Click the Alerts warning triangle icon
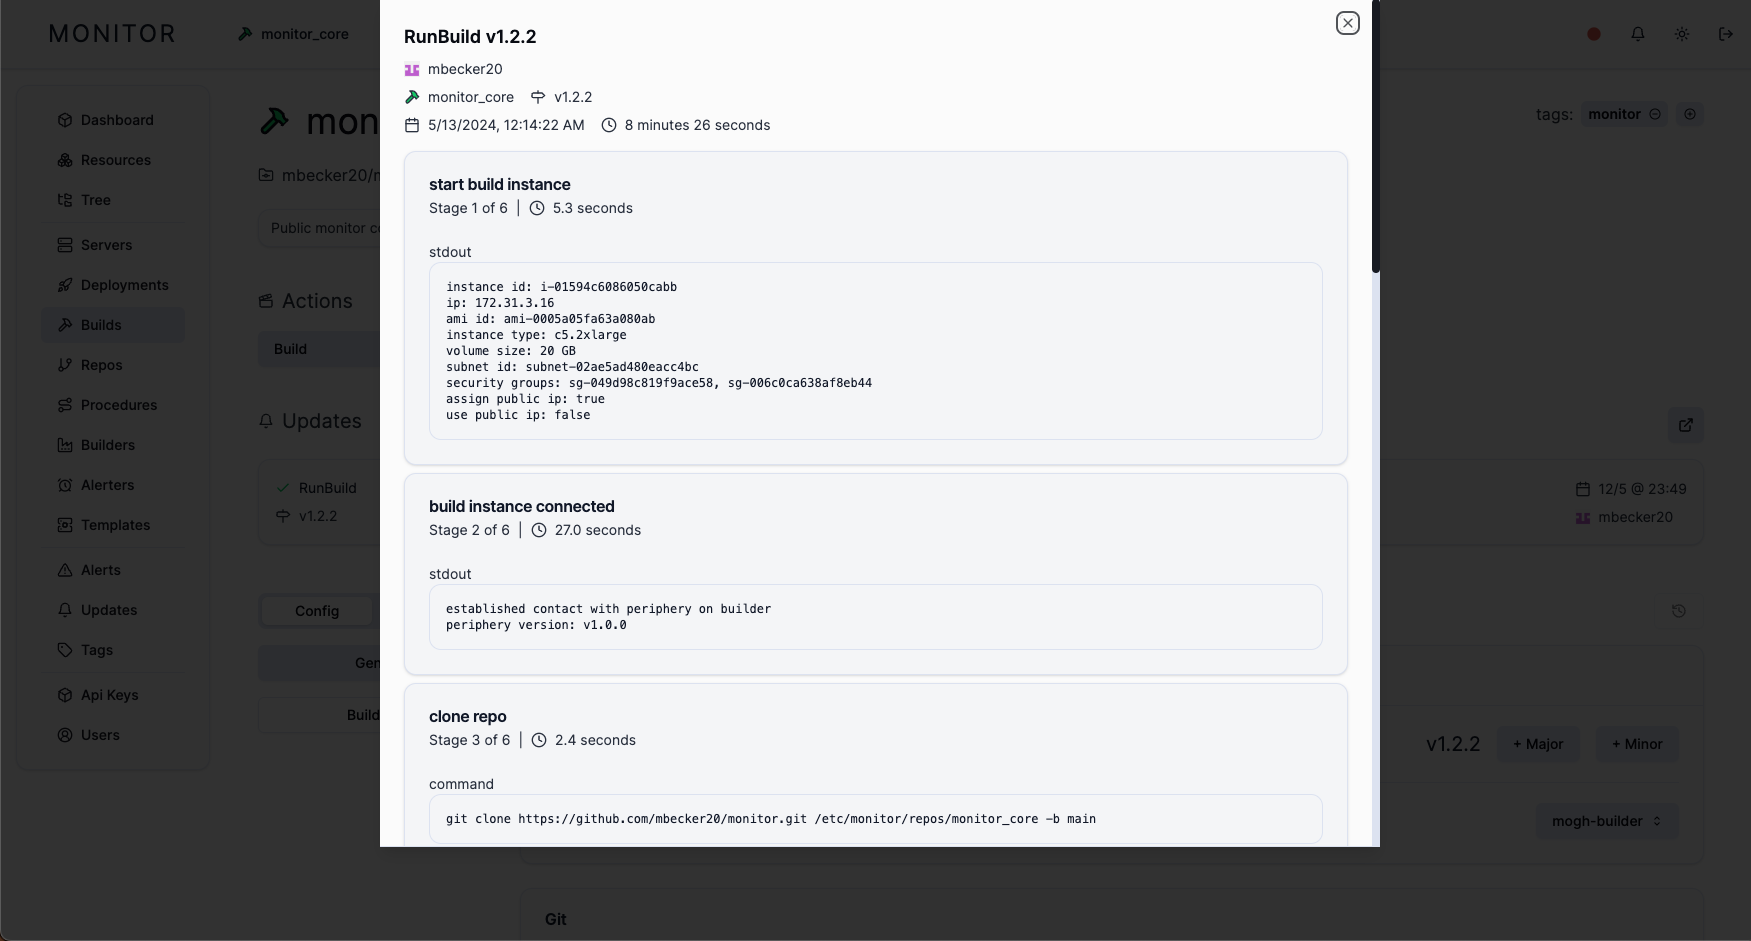The width and height of the screenshot is (1751, 941). pos(65,570)
